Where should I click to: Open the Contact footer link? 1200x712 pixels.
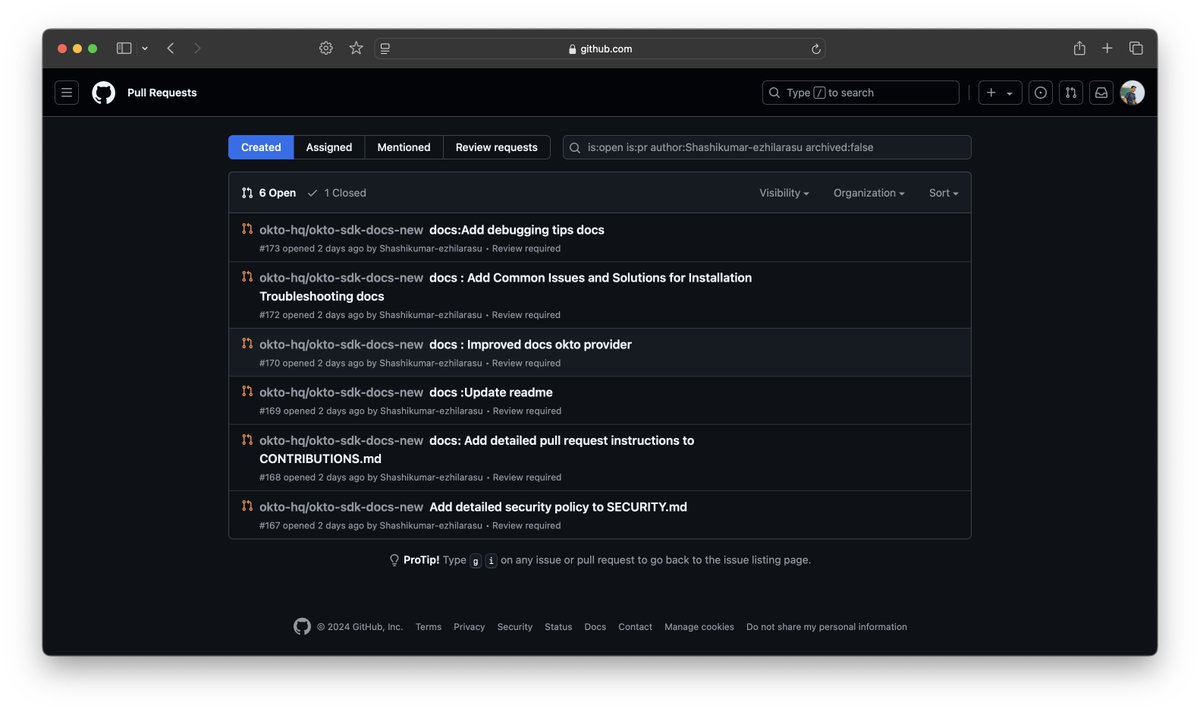point(635,627)
